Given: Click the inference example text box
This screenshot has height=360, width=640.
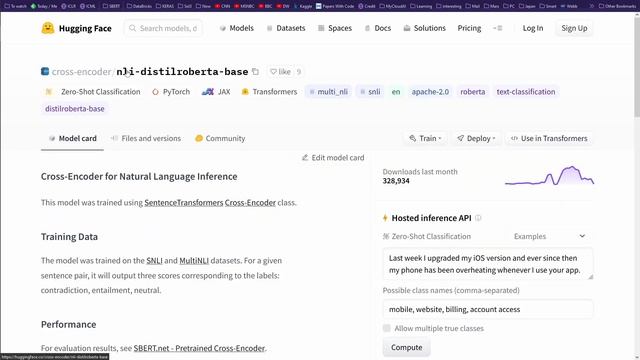Looking at the screenshot, I should [x=488, y=264].
